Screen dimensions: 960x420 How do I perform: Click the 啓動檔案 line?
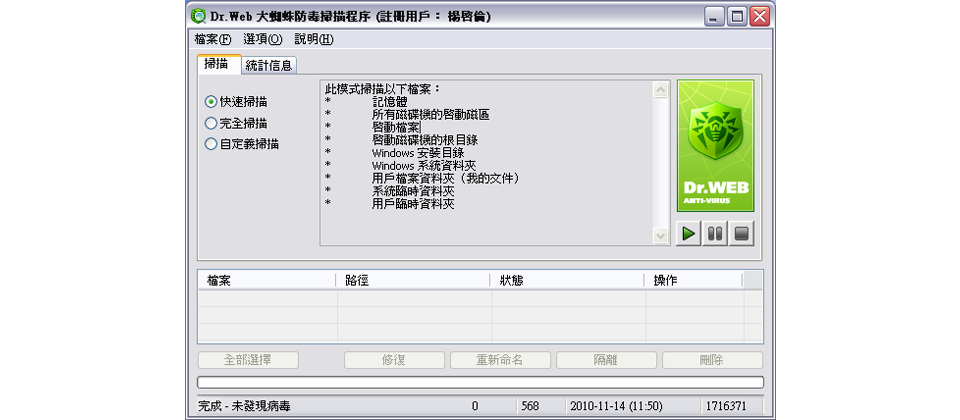396,127
